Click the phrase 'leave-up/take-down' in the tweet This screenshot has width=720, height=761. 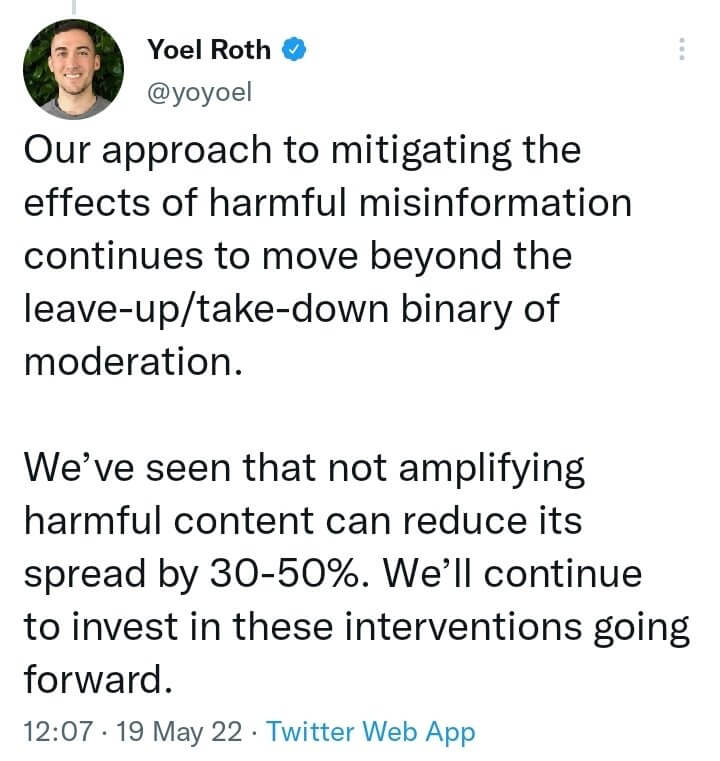pyautogui.click(x=206, y=309)
